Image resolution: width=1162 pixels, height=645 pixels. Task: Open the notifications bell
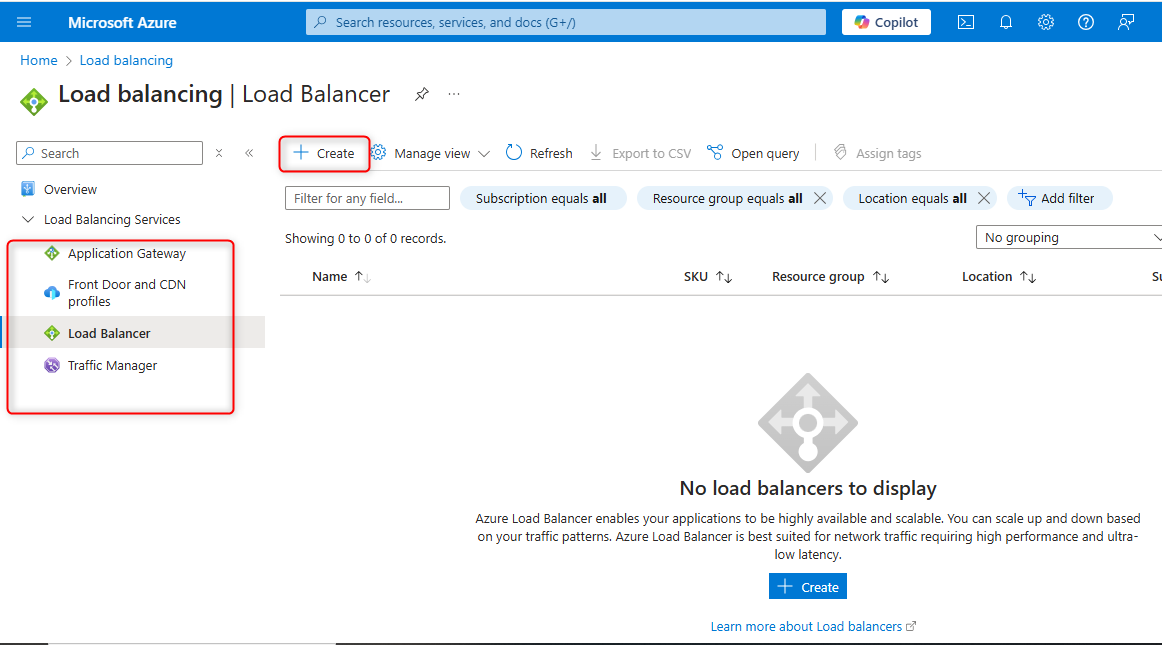1006,22
